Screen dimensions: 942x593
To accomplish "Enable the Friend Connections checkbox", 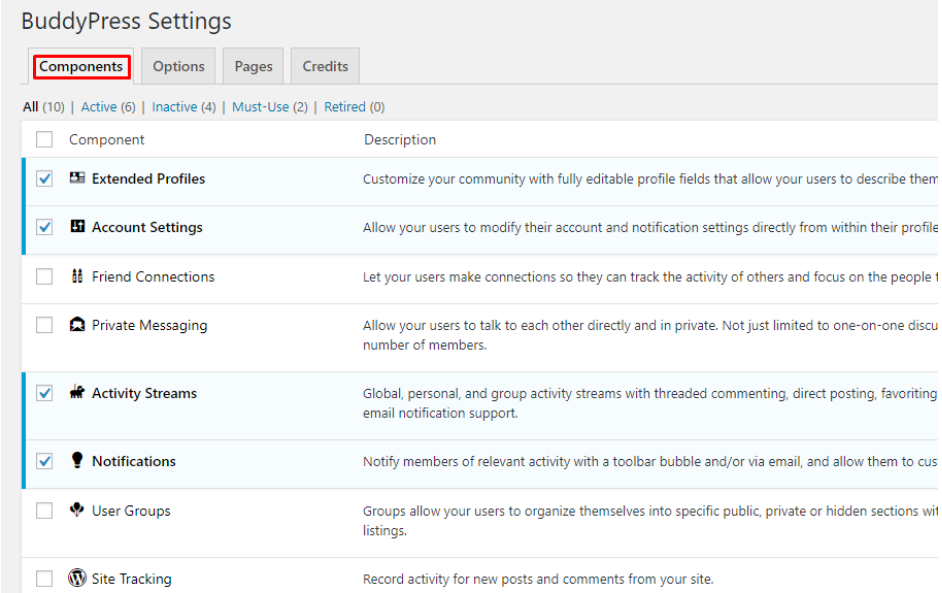I will (44, 277).
